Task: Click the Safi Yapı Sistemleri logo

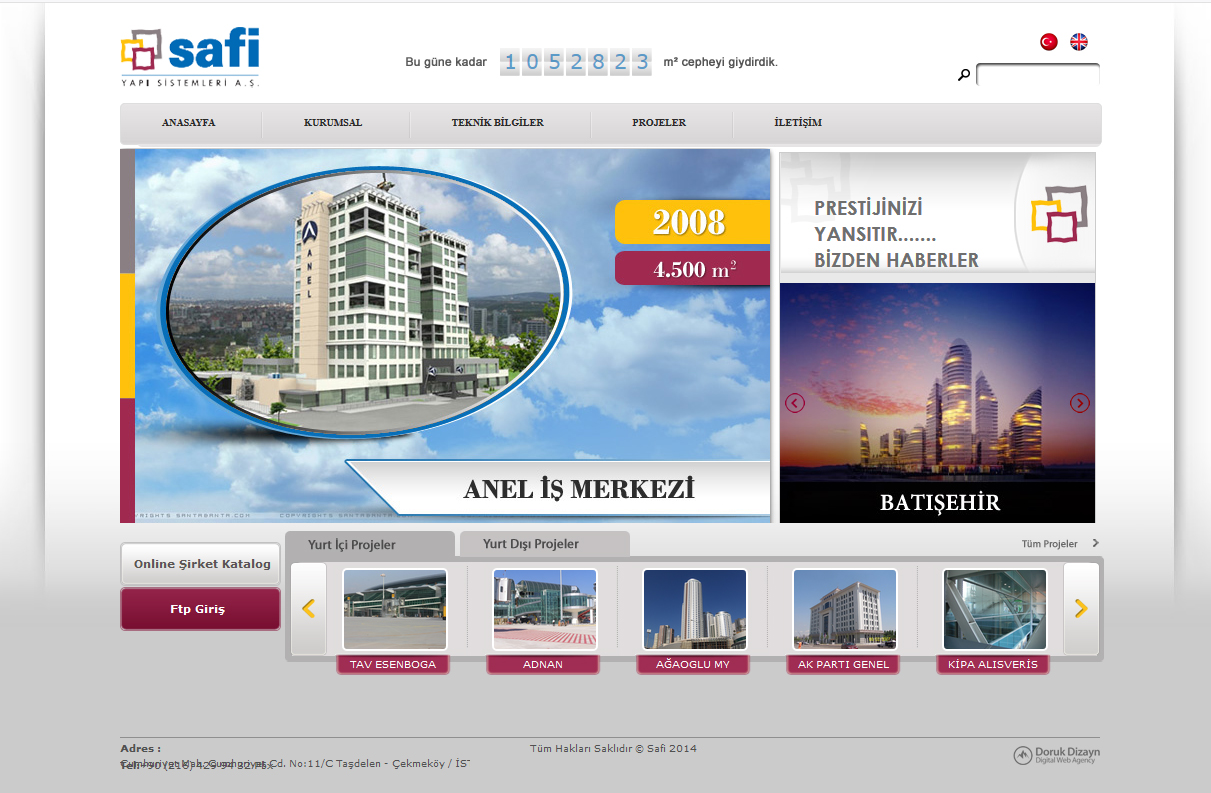Action: [190, 59]
